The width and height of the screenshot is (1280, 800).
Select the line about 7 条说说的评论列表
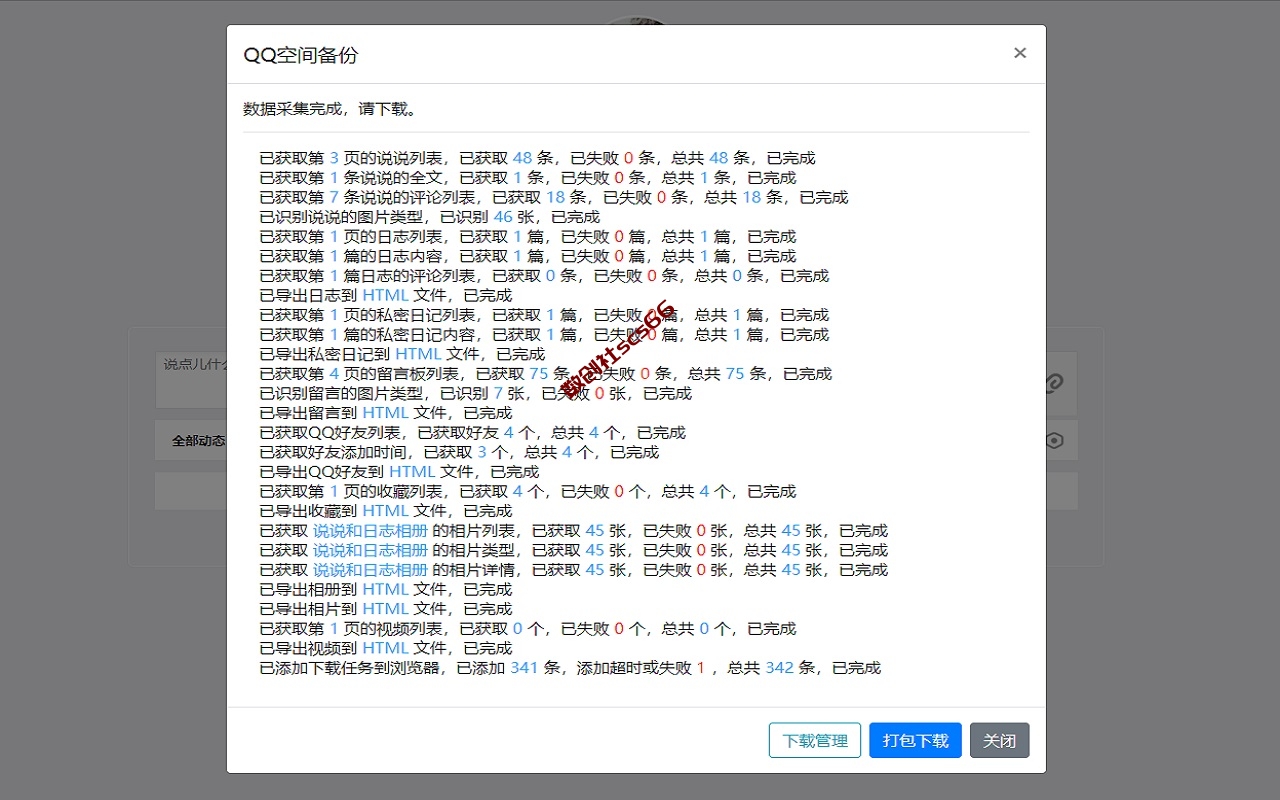(x=553, y=197)
